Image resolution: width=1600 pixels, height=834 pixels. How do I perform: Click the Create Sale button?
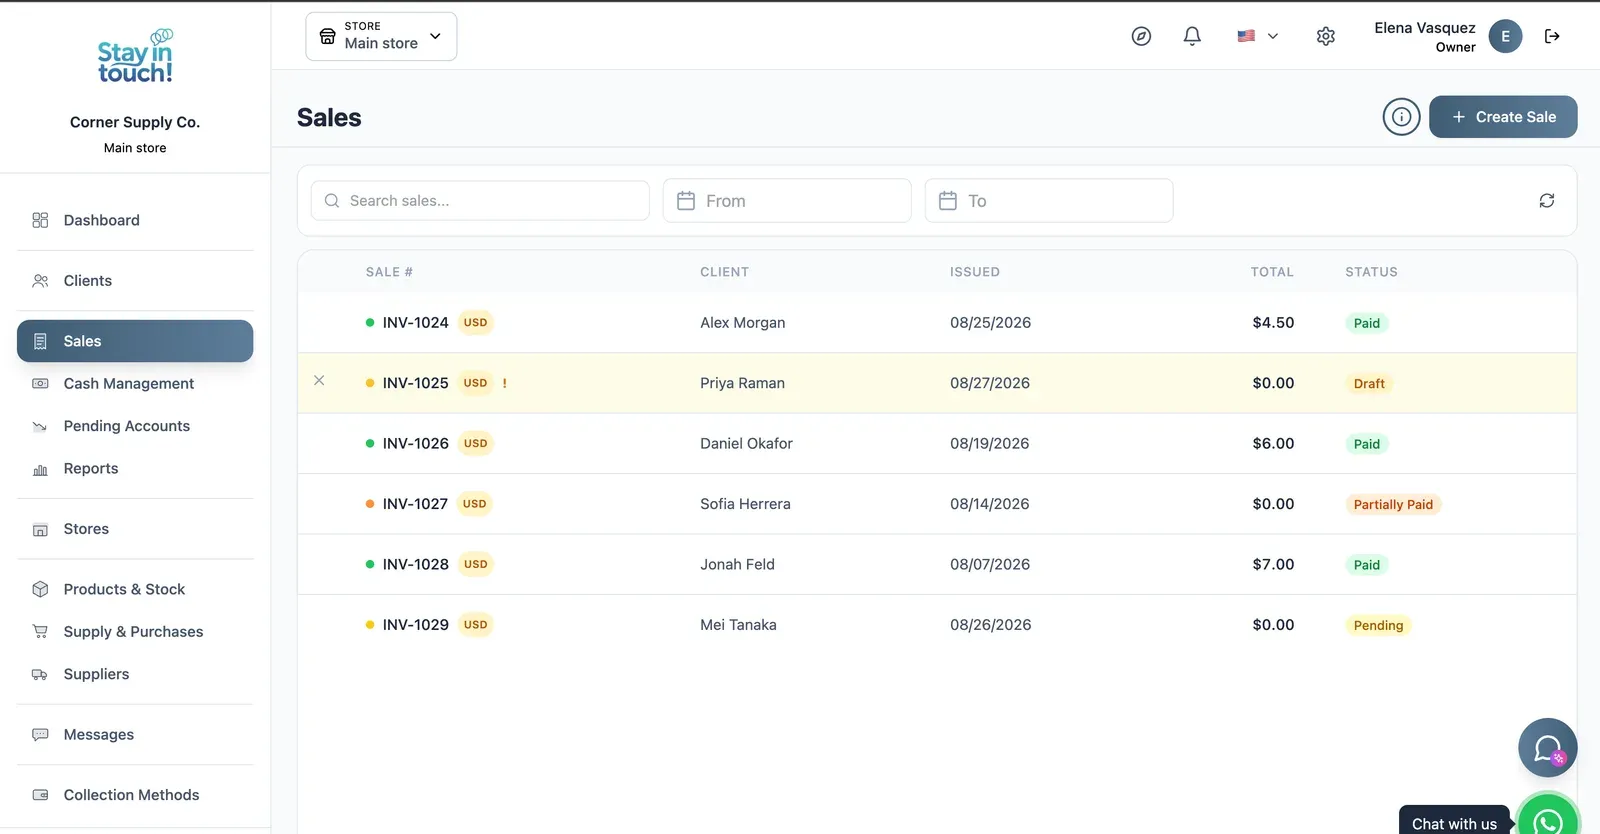1503,117
